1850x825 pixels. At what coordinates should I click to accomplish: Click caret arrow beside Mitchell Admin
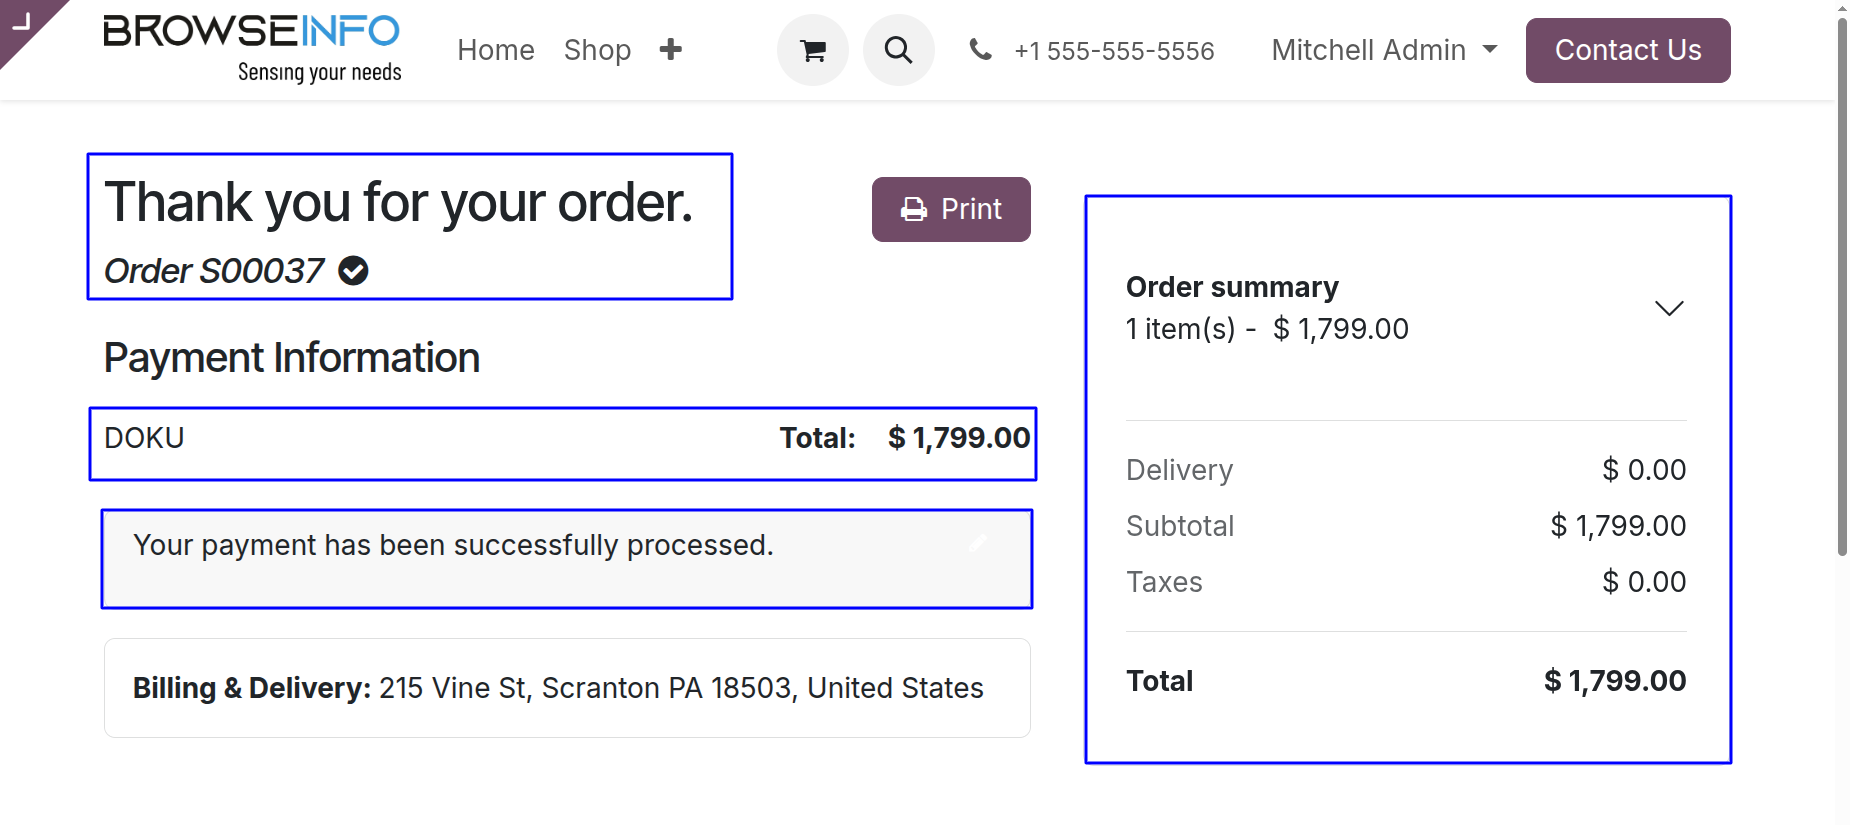click(1490, 49)
